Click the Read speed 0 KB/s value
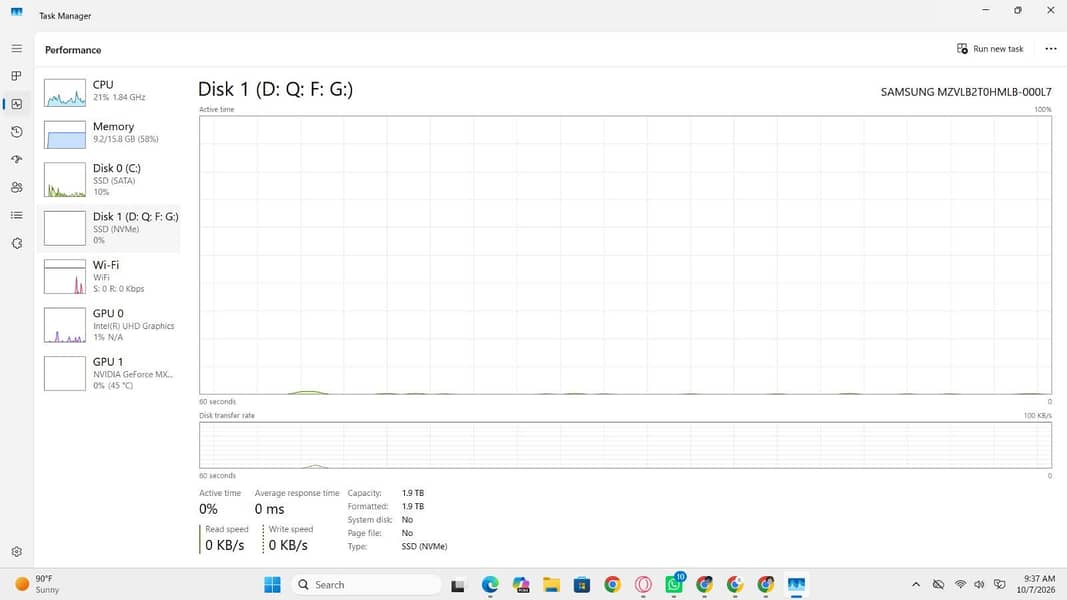1067x600 pixels. click(x=225, y=545)
